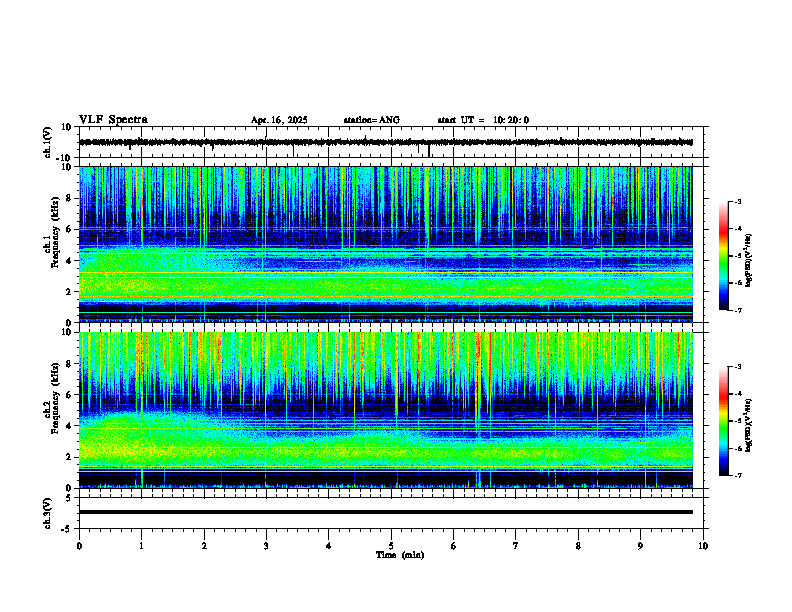This screenshot has height=612, width=792.
Task: Click the ch.2 spectrogram color scale bar
Action: pyautogui.click(x=724, y=421)
